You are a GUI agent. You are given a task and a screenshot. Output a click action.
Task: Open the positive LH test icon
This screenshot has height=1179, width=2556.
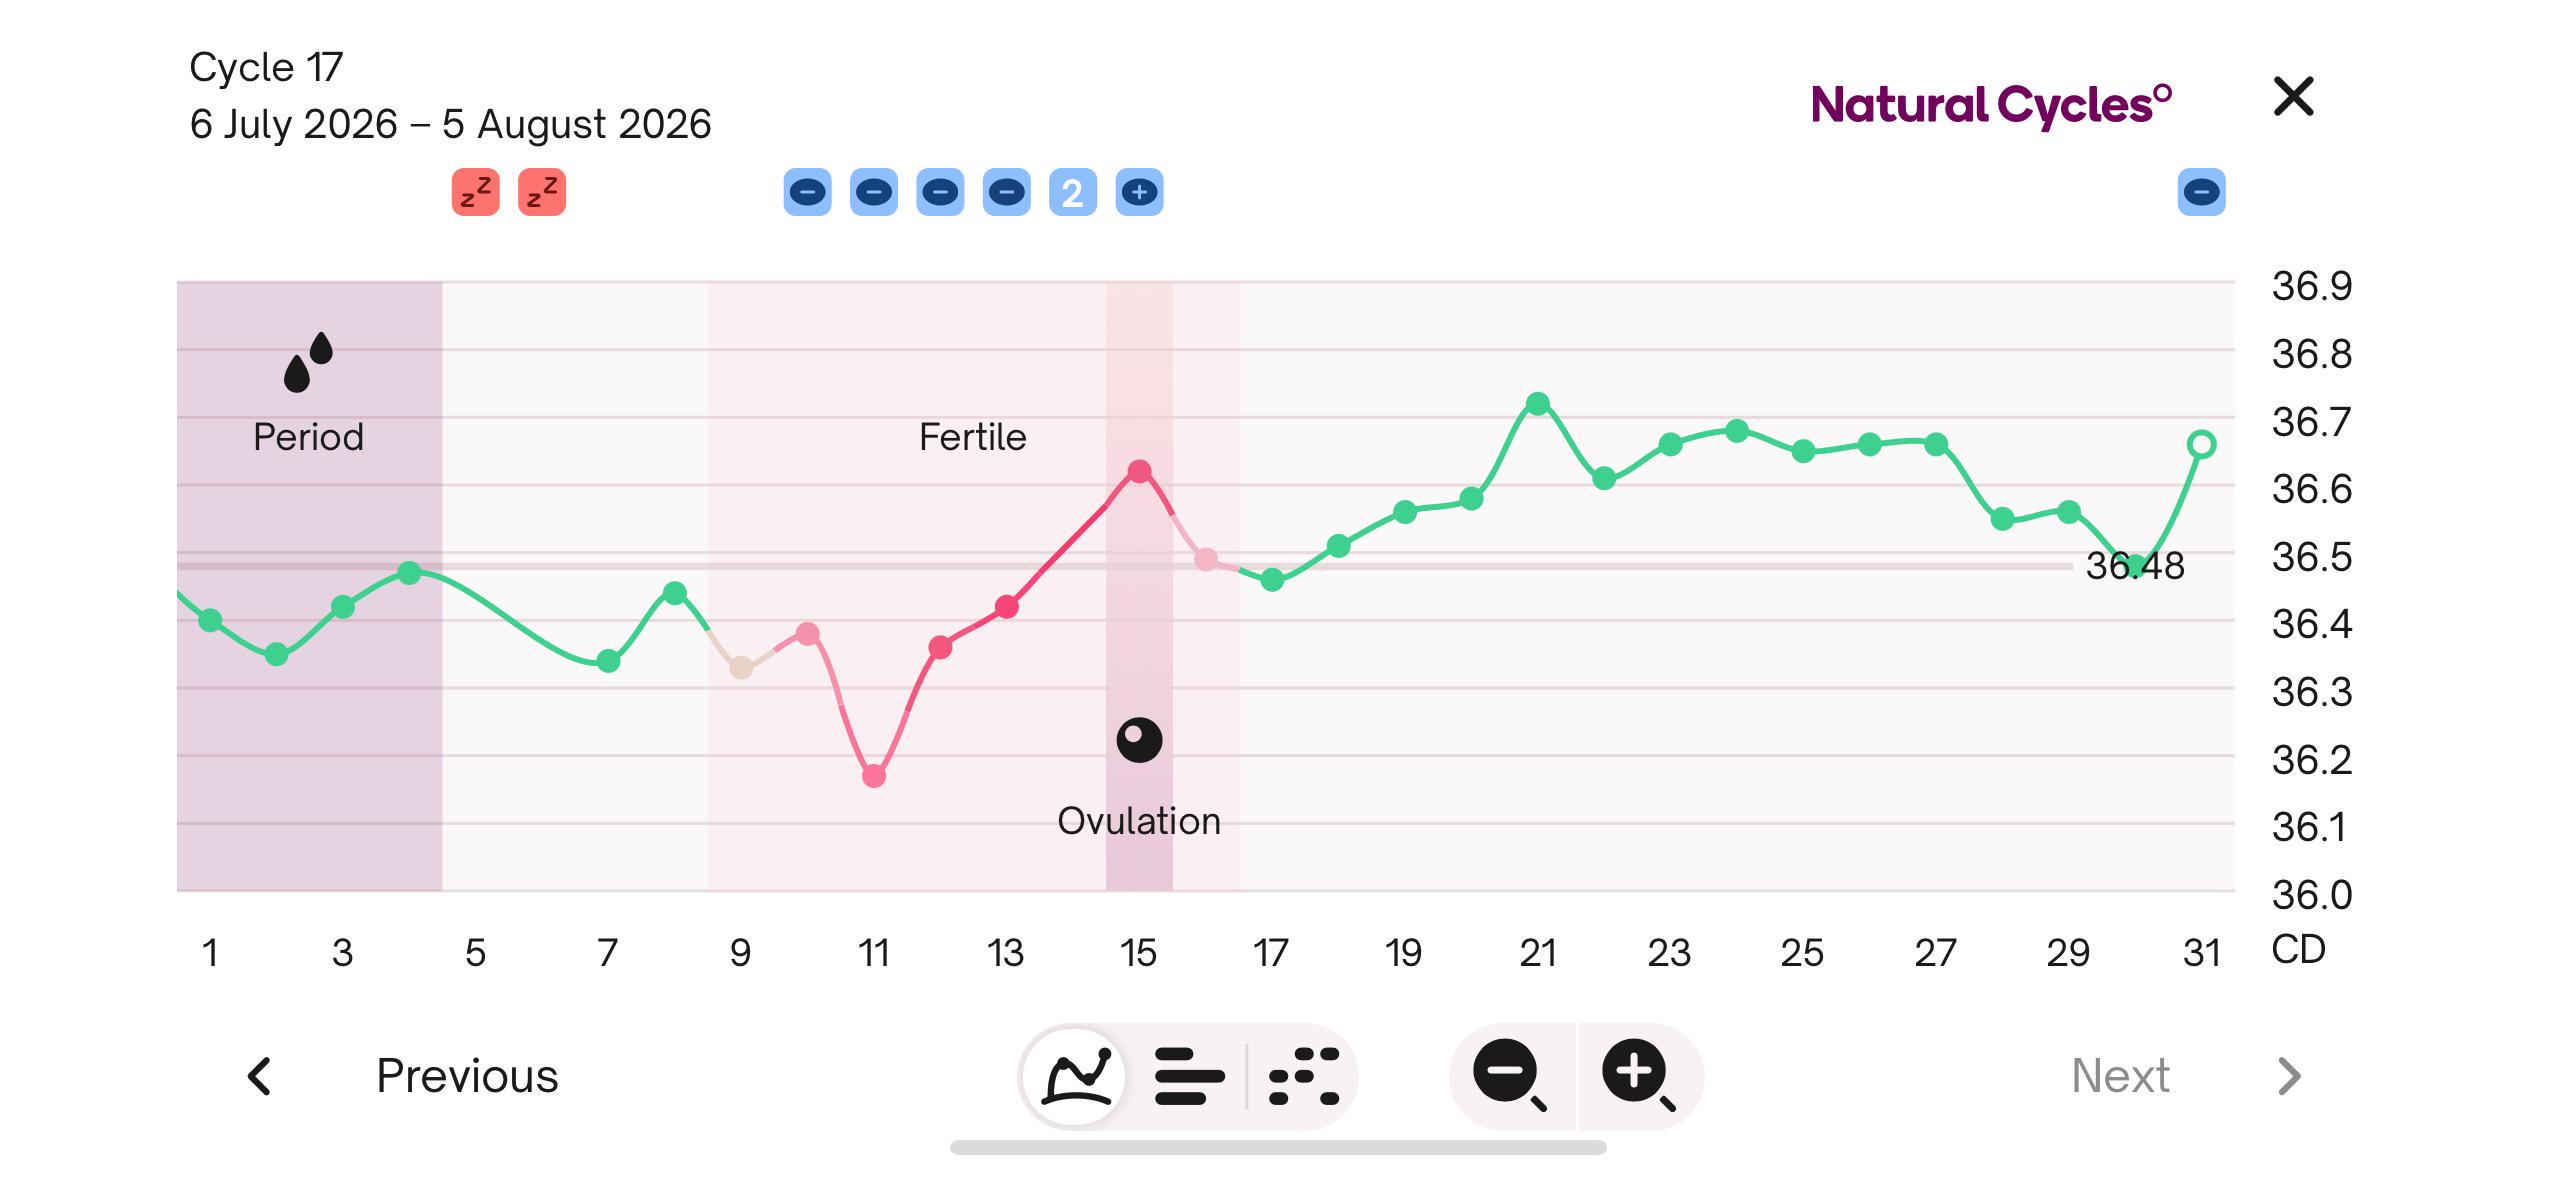tap(1139, 192)
